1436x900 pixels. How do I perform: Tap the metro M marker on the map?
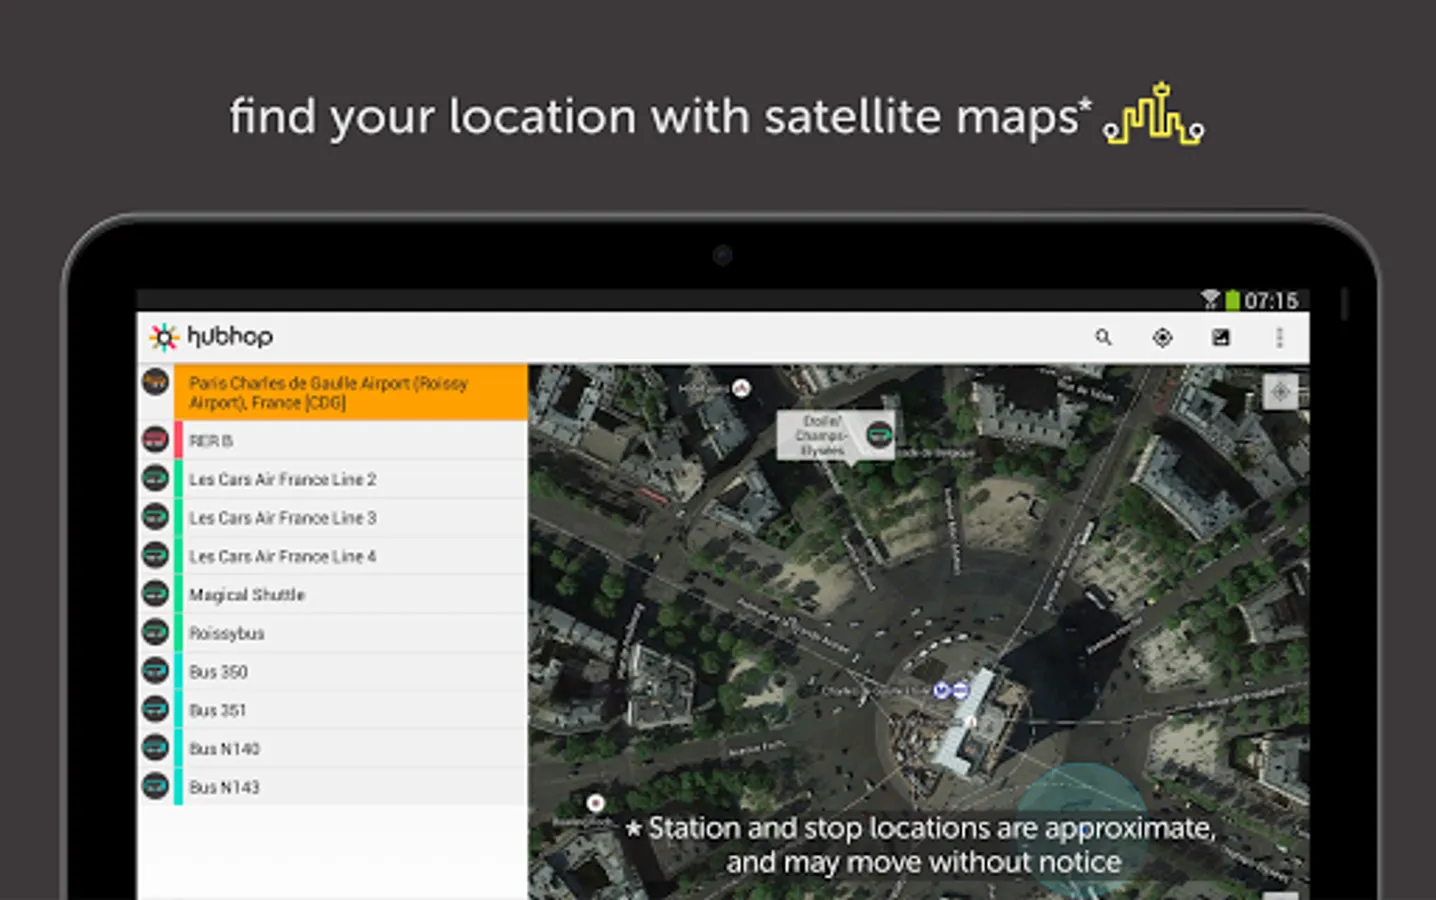click(x=940, y=690)
